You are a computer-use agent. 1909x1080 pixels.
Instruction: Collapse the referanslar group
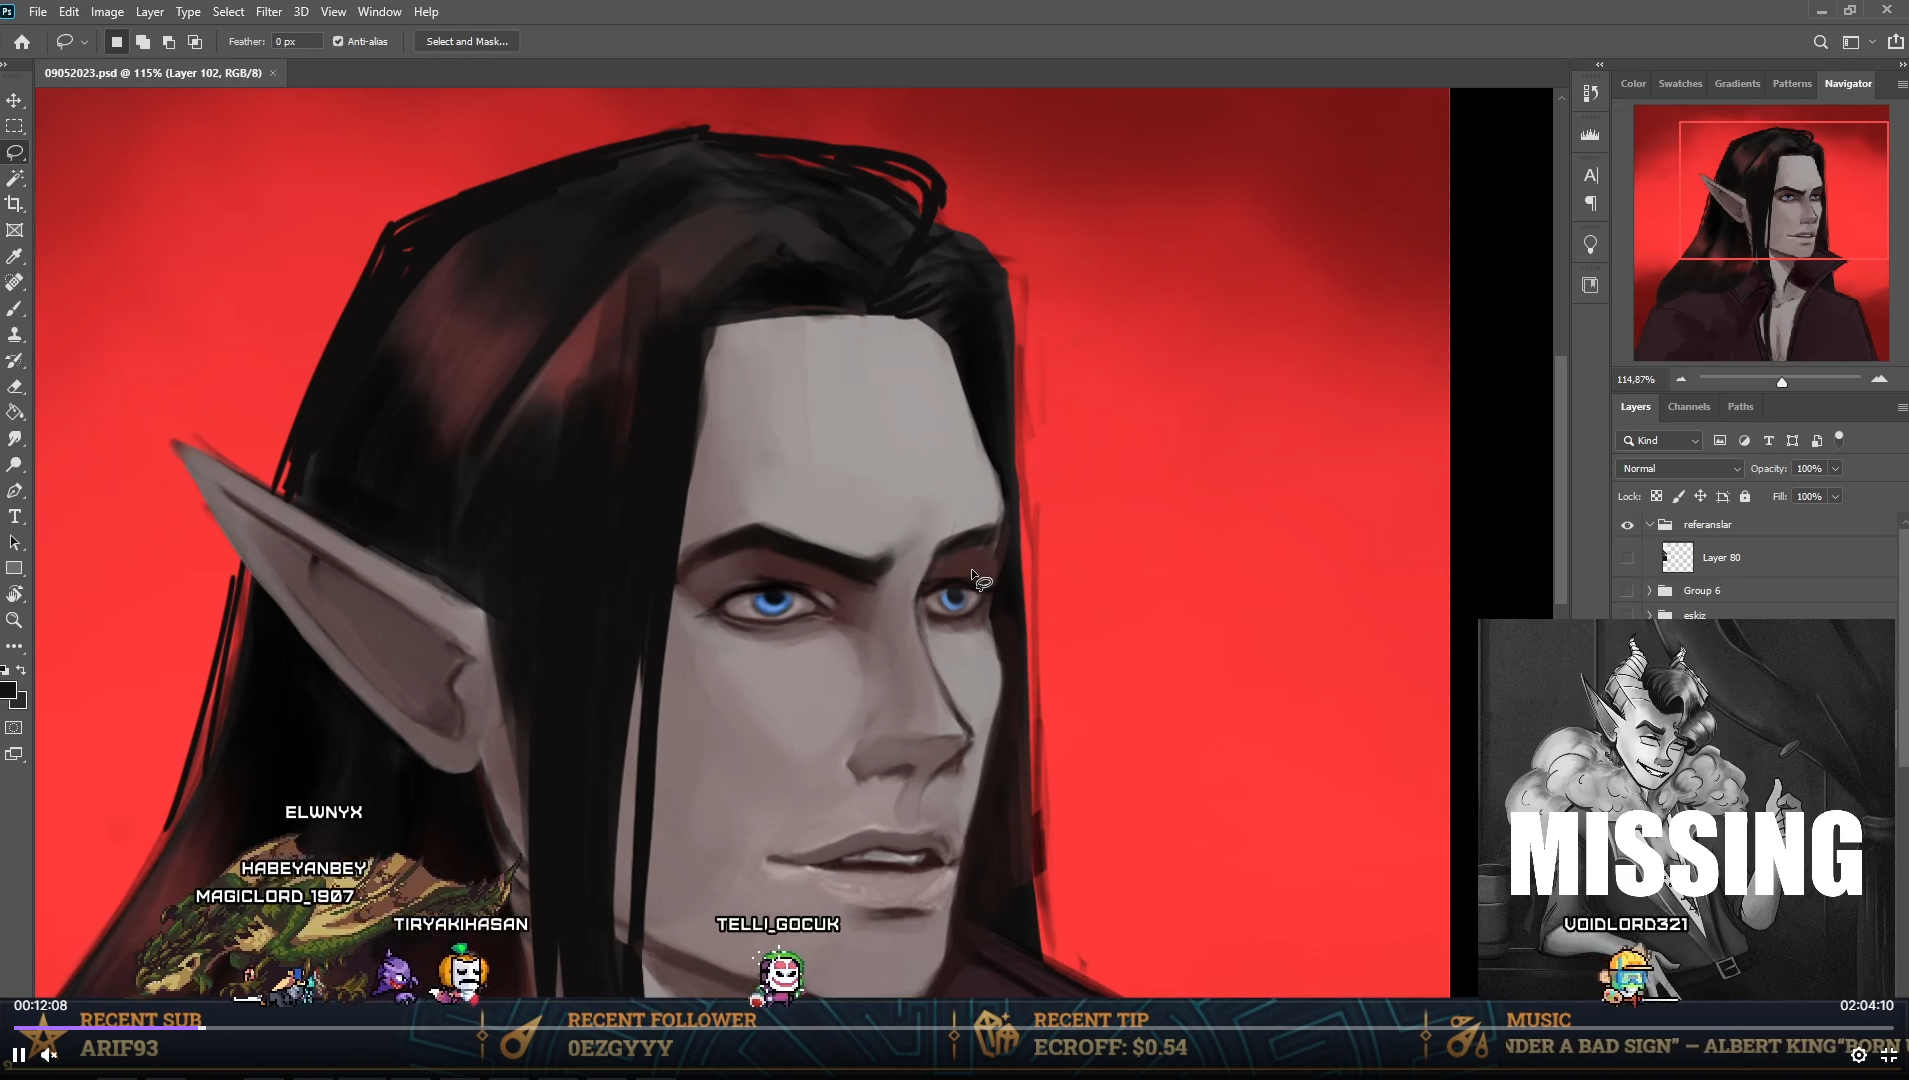tap(1649, 525)
